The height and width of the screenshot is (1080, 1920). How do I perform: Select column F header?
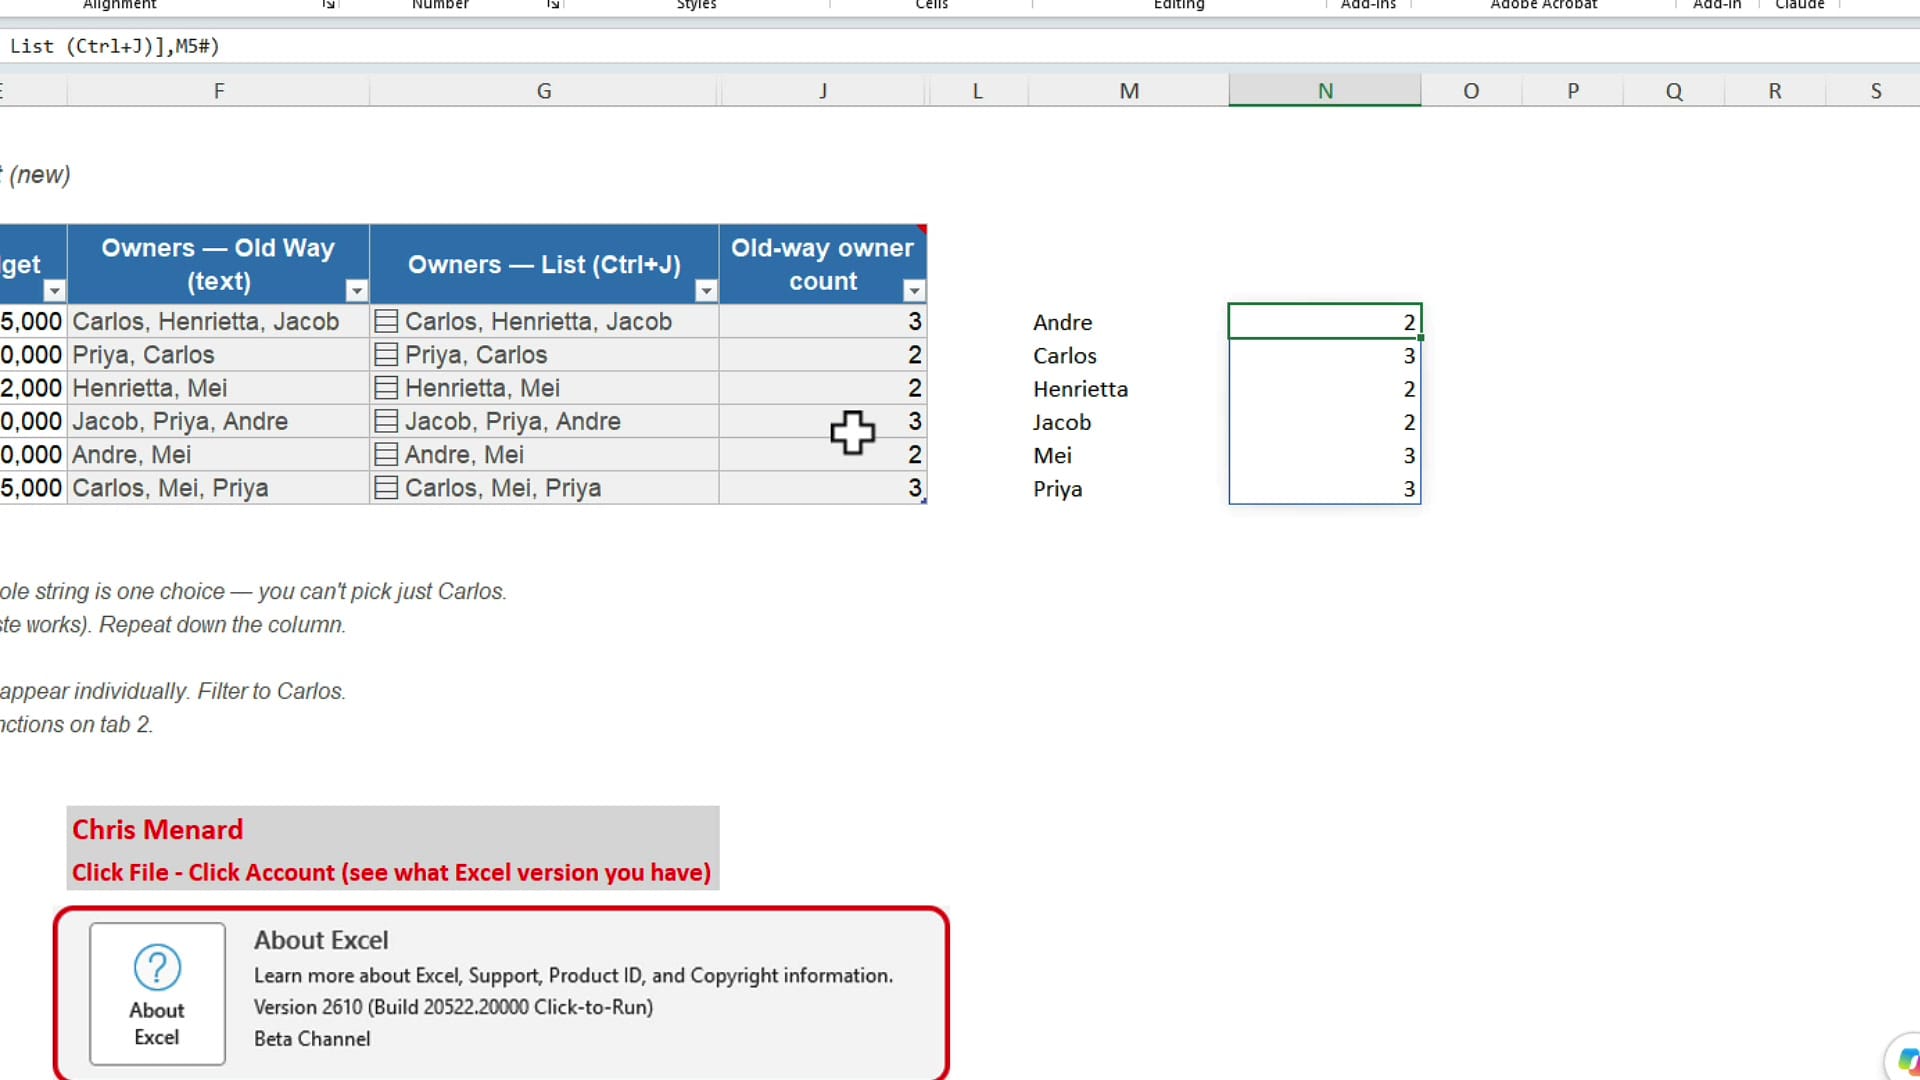tap(218, 91)
